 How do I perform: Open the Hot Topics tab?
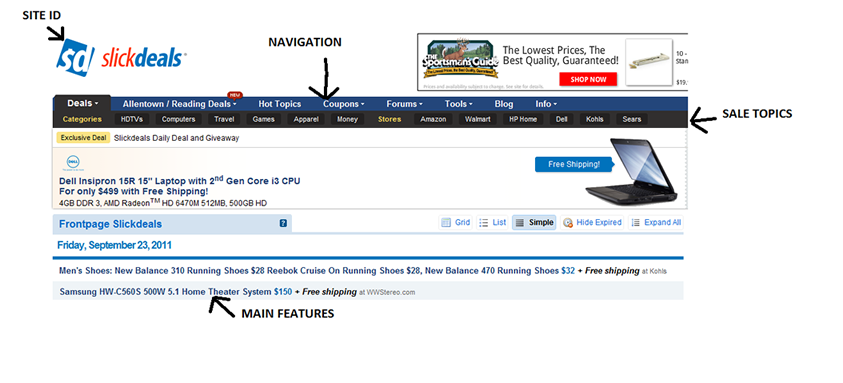(280, 104)
